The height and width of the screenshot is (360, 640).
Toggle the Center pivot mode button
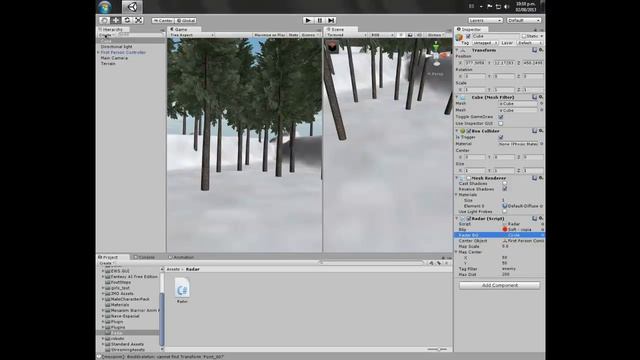coord(163,20)
